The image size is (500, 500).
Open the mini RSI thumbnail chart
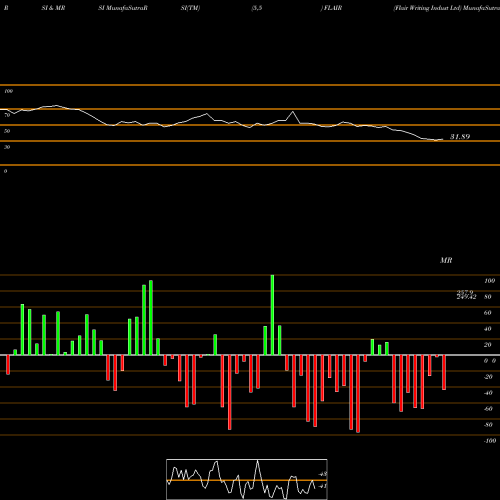[247, 479]
